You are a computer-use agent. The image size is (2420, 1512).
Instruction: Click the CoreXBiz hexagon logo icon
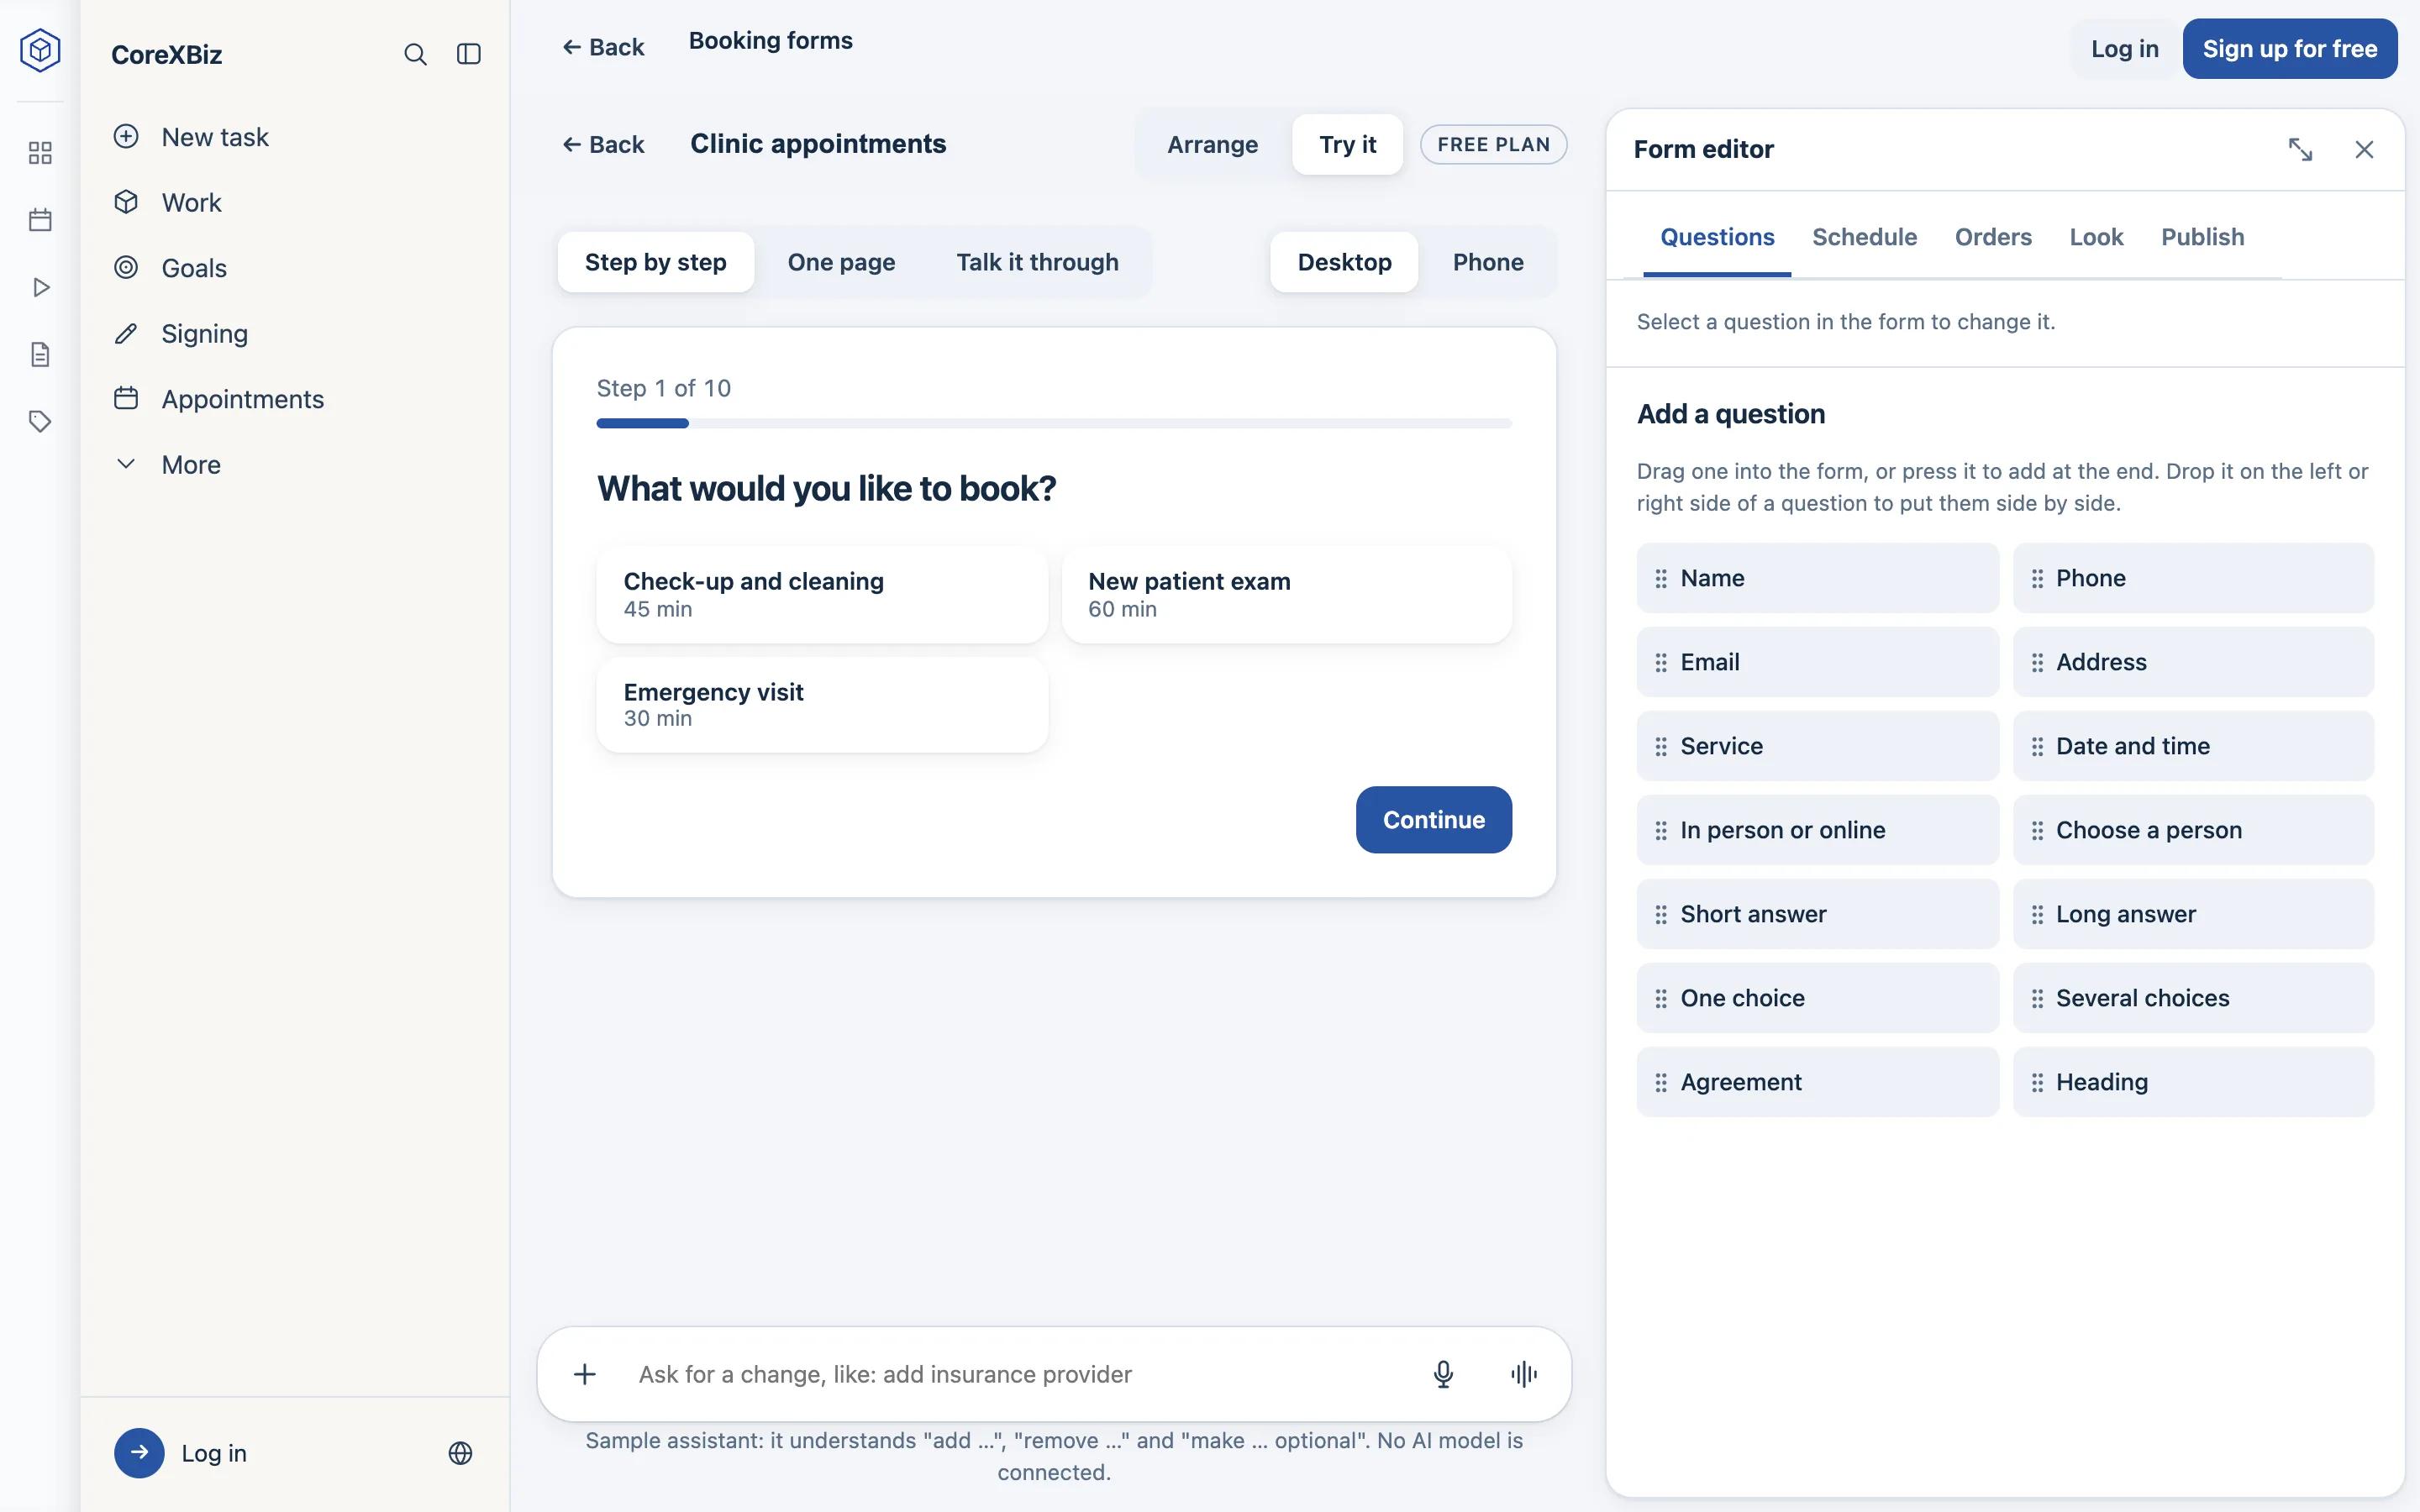pos(40,50)
